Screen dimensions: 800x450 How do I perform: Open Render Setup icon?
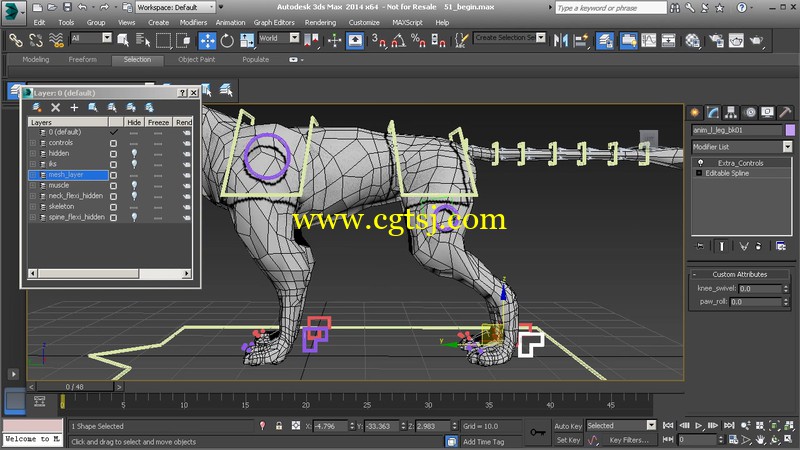716,40
